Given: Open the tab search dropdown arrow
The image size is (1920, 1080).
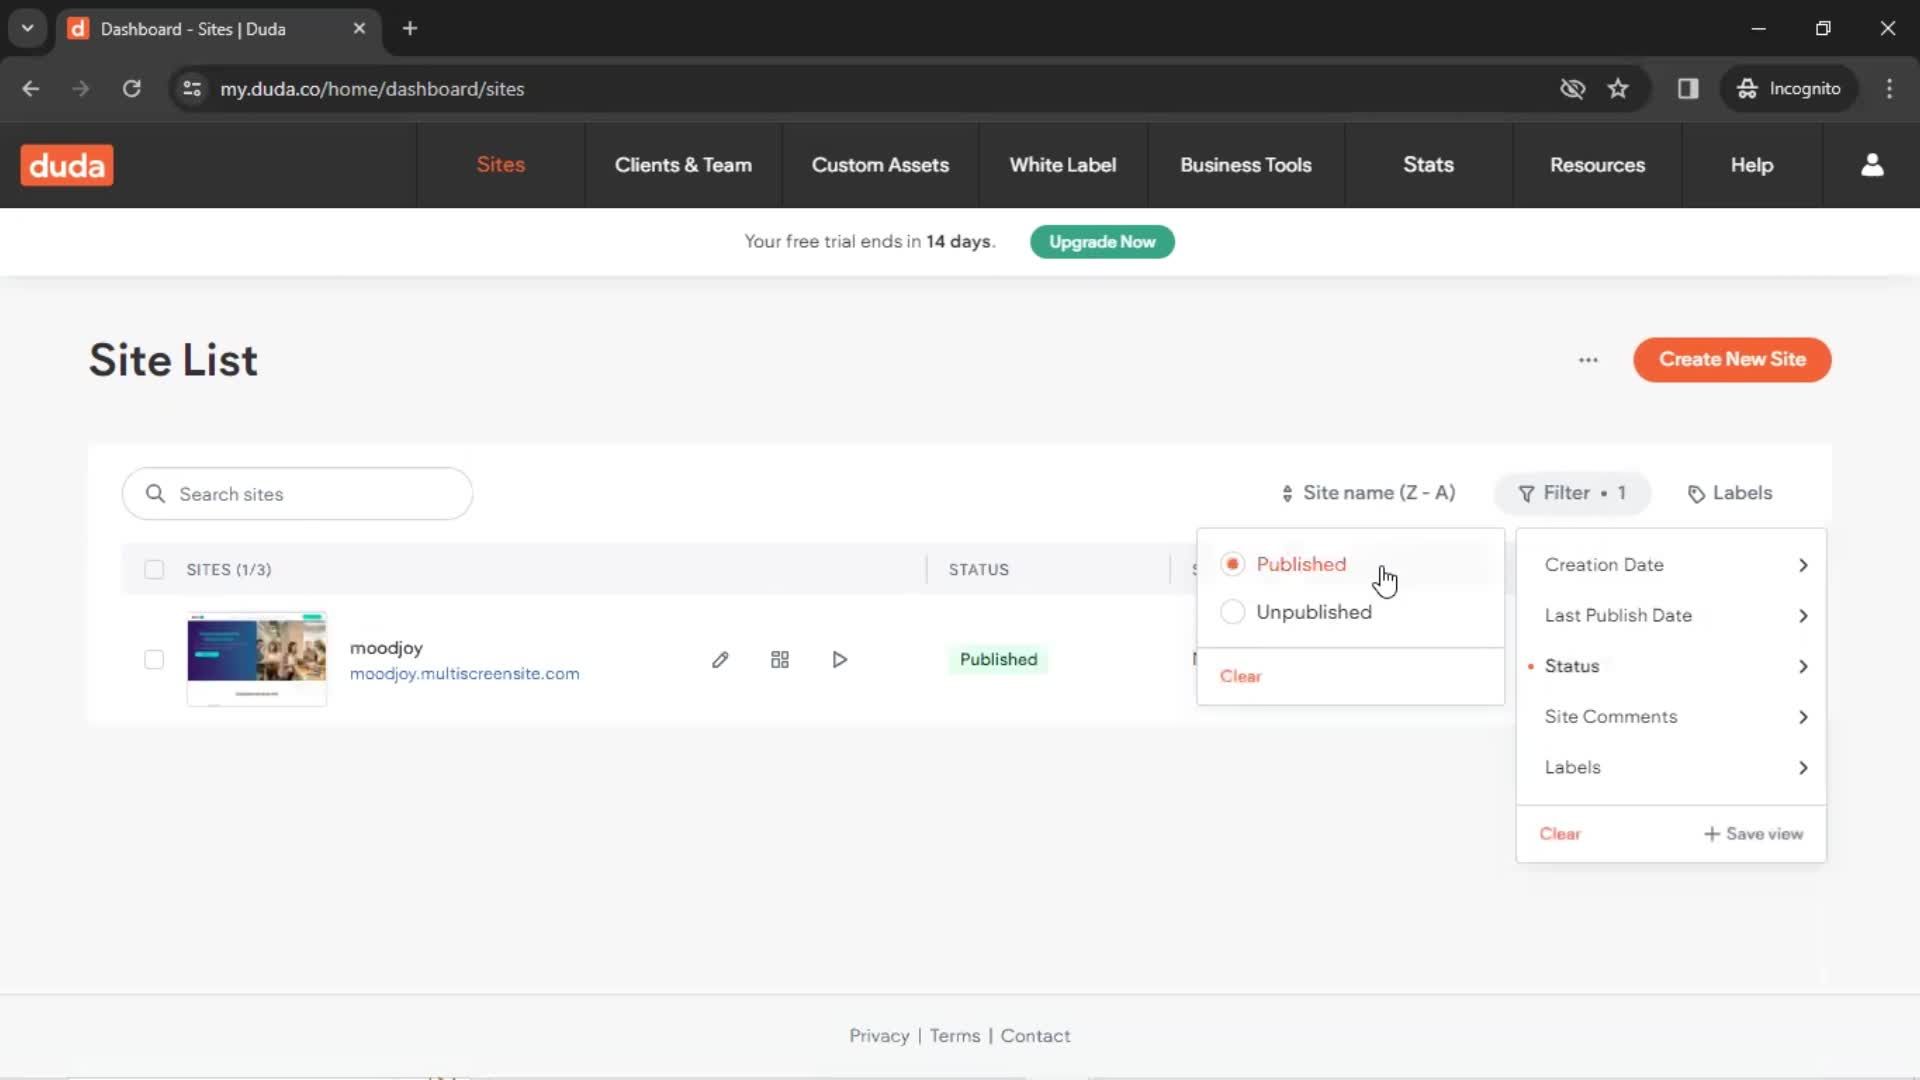Looking at the screenshot, I should click(x=28, y=29).
